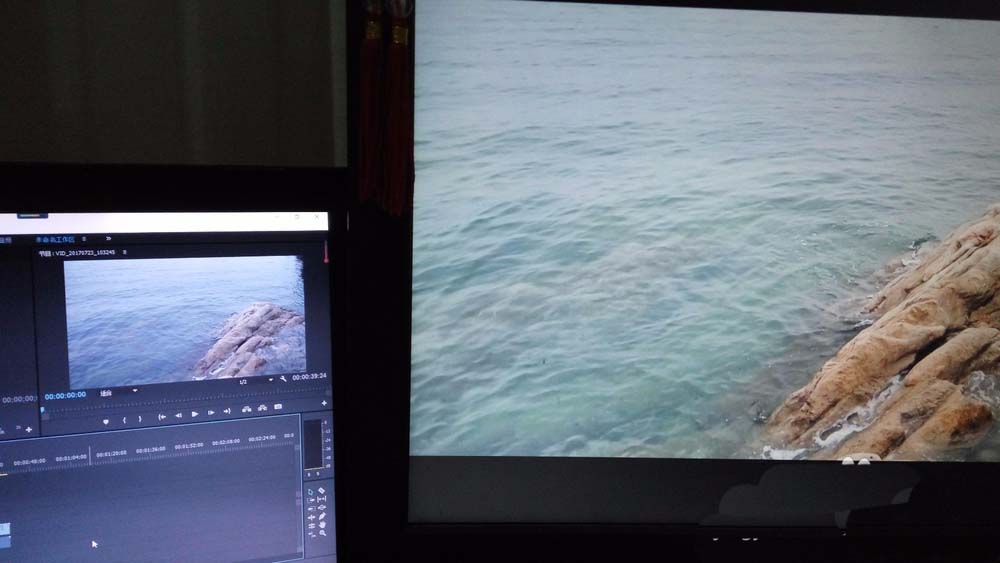The width and height of the screenshot is (1000, 563).
Task: Select the blue clip in the timeline
Action: click(4, 534)
